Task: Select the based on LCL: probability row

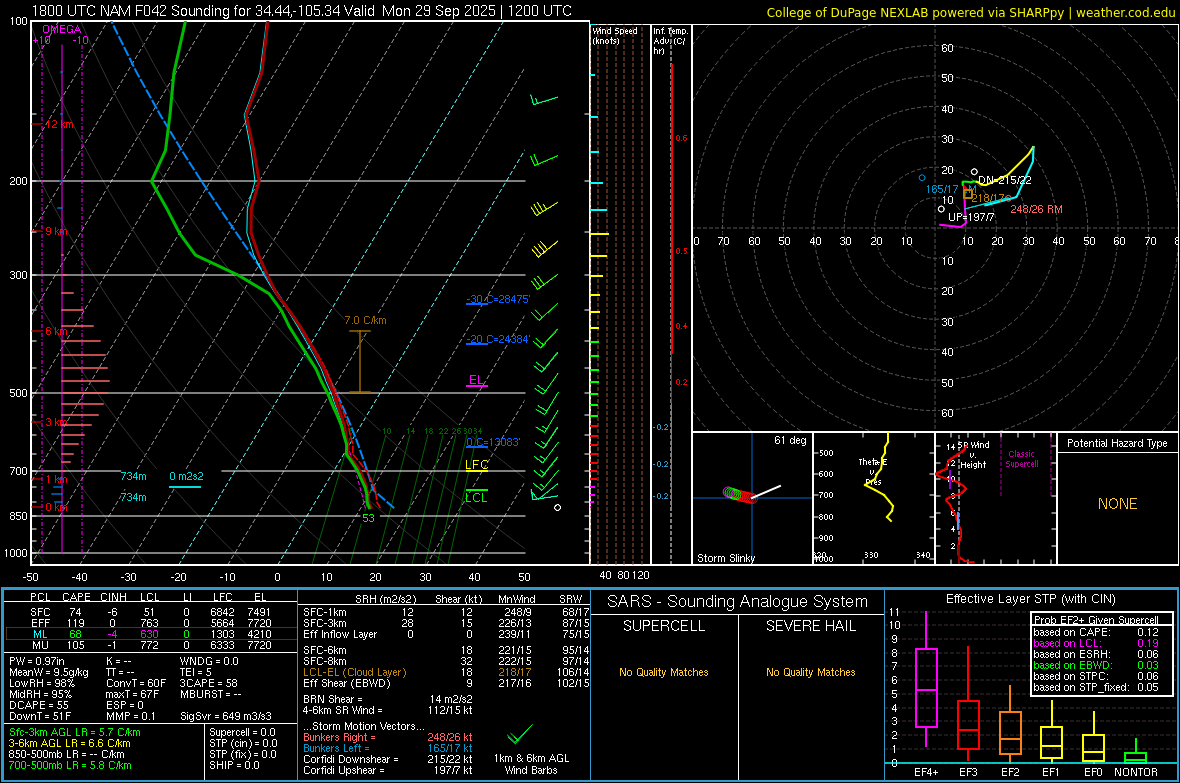Action: [1096, 643]
